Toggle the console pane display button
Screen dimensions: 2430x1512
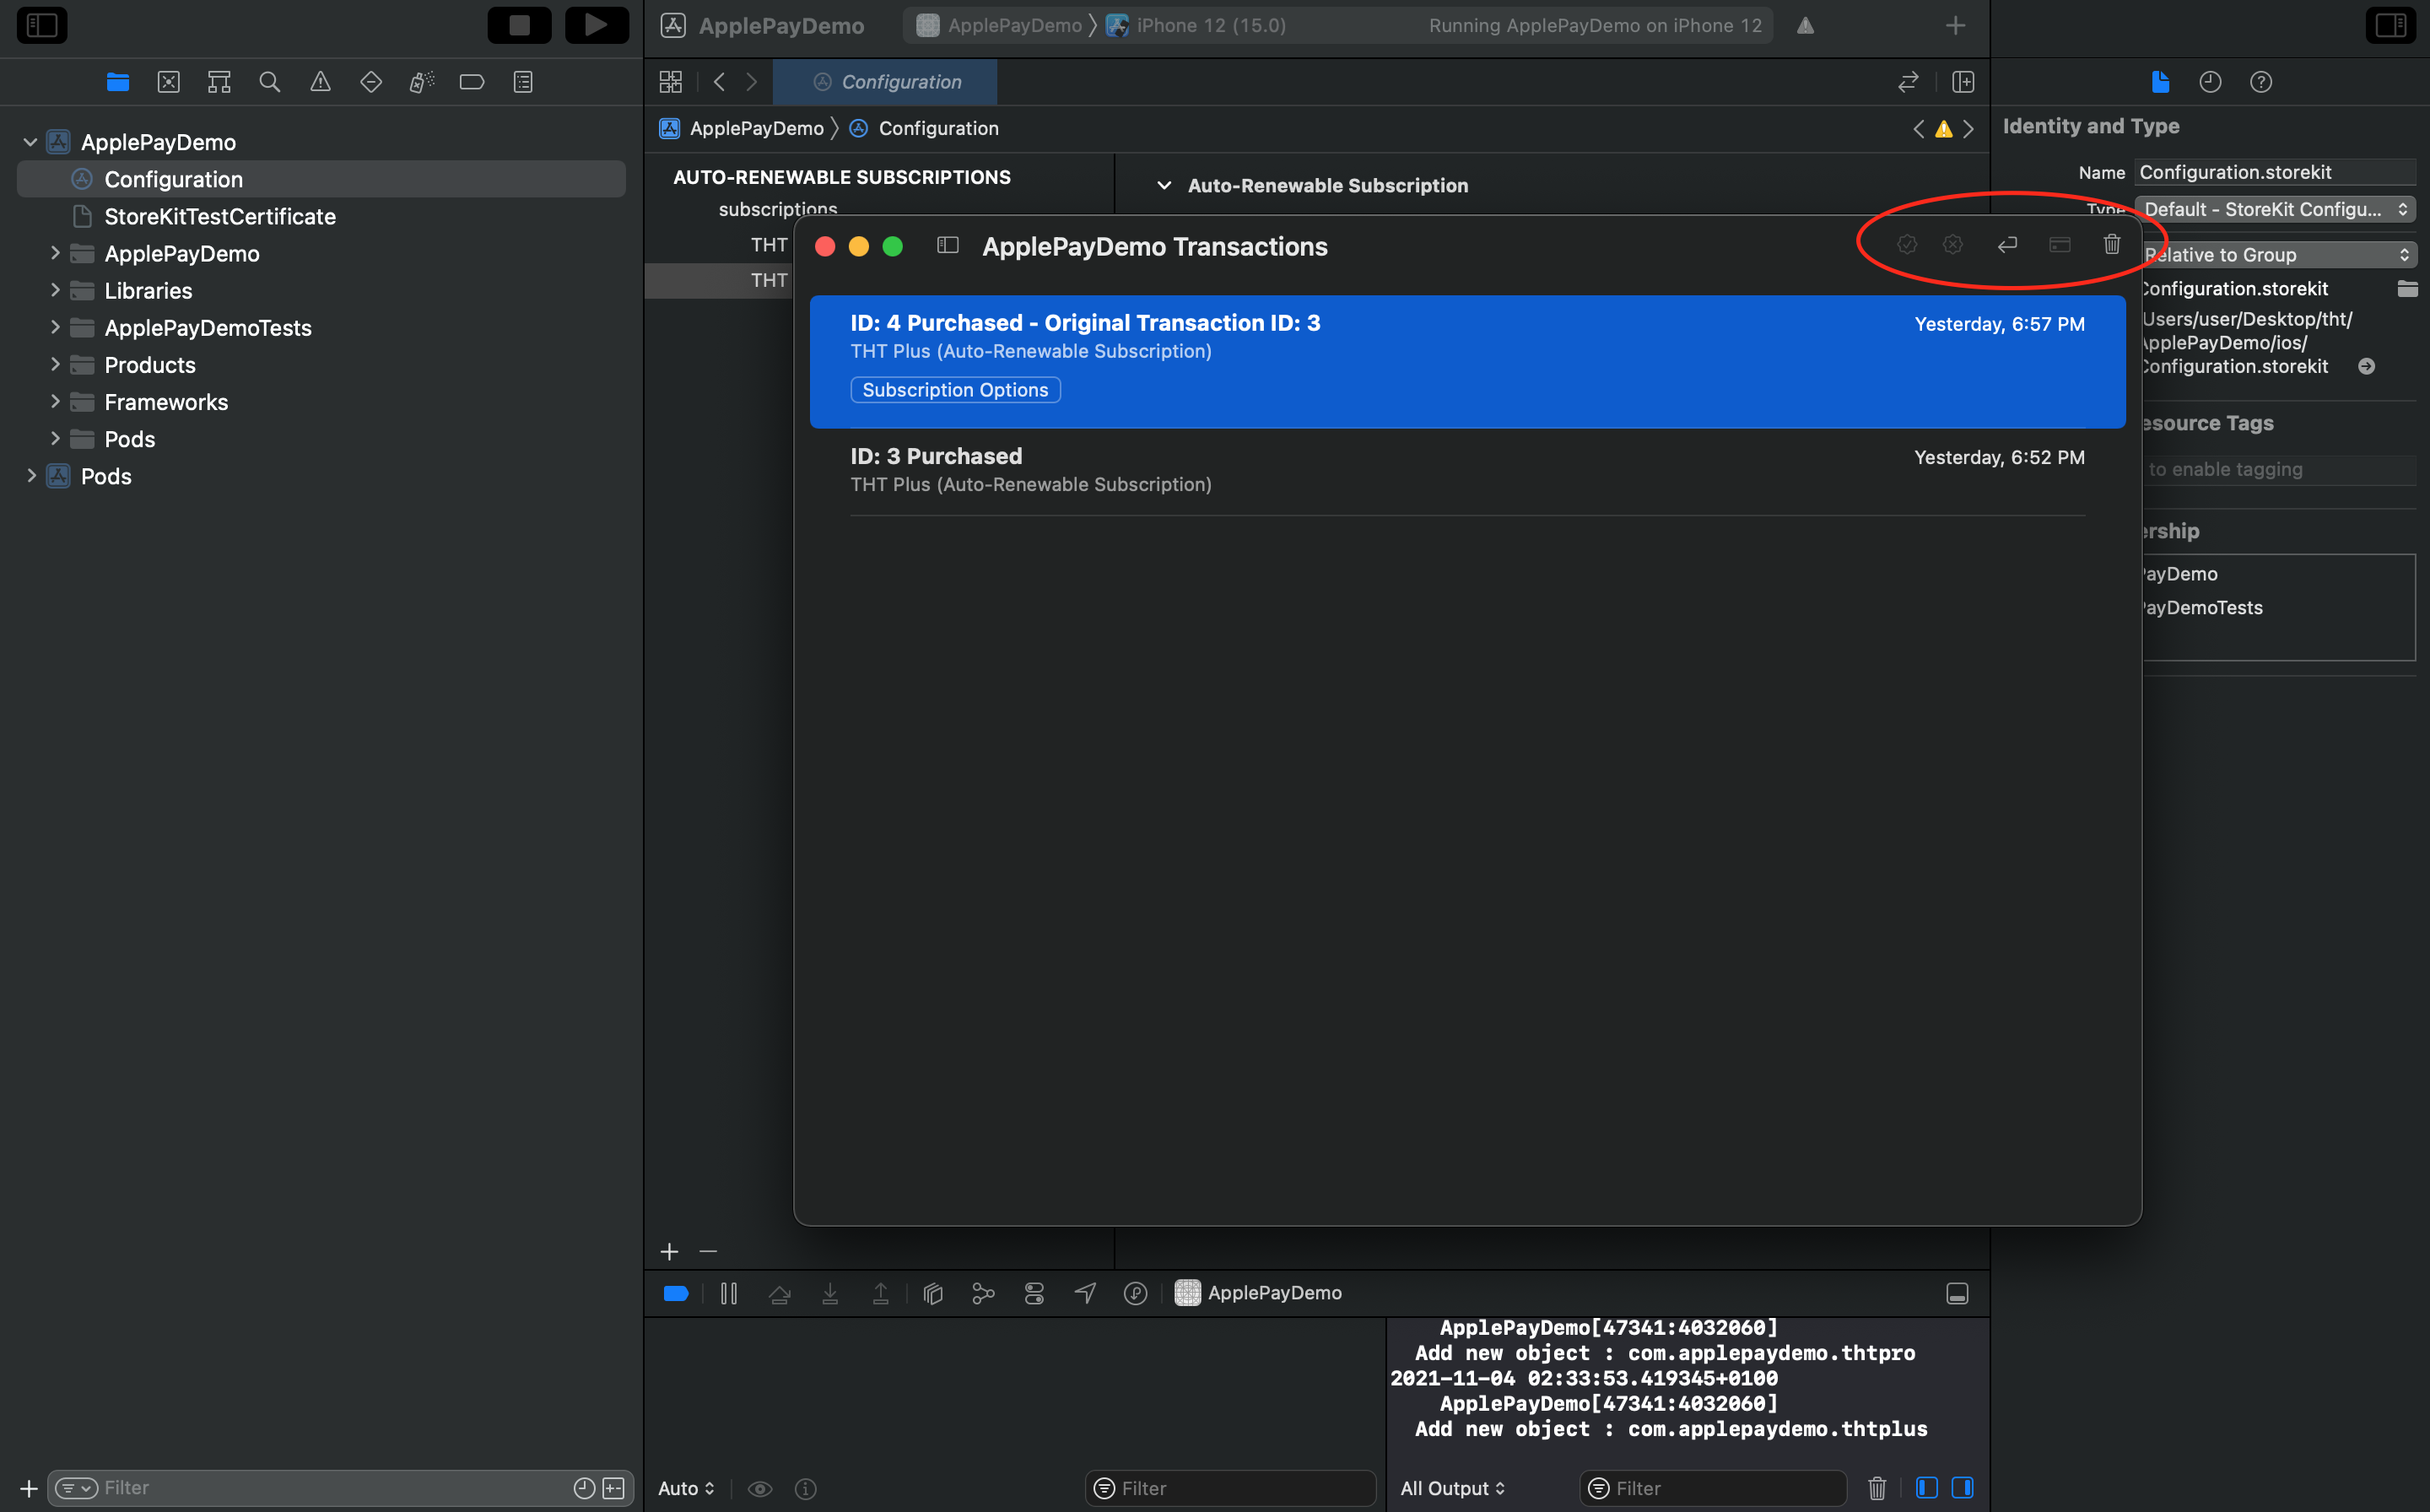click(1962, 1488)
